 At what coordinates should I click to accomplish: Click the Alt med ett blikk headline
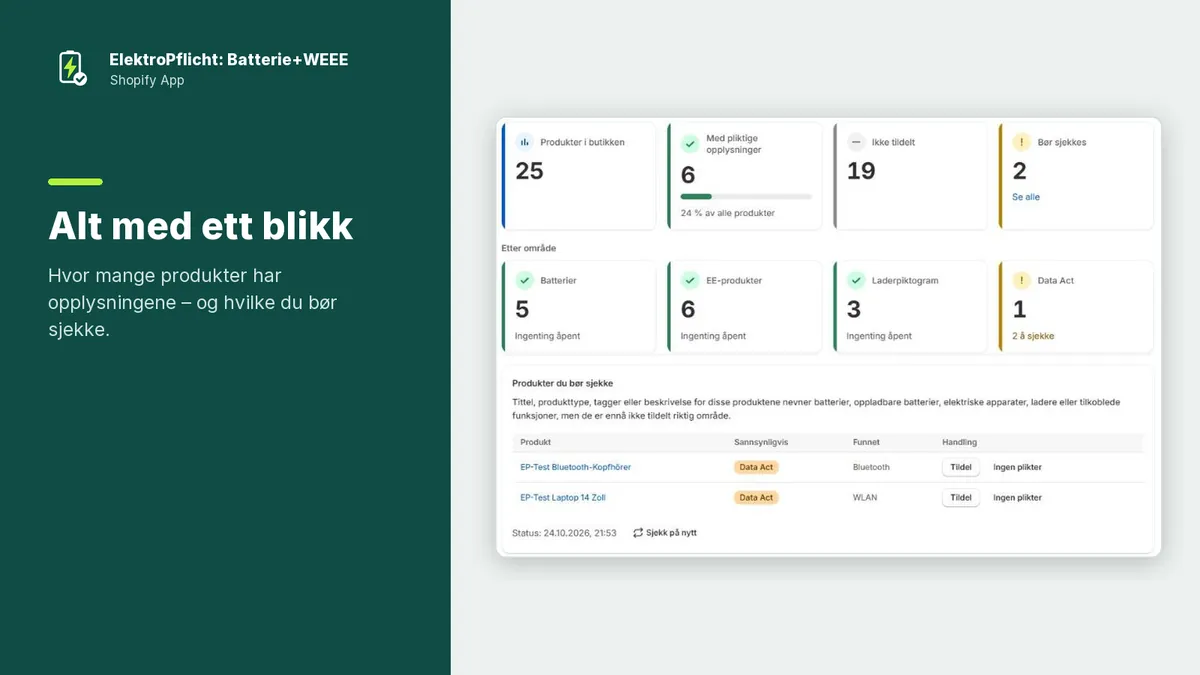click(201, 226)
